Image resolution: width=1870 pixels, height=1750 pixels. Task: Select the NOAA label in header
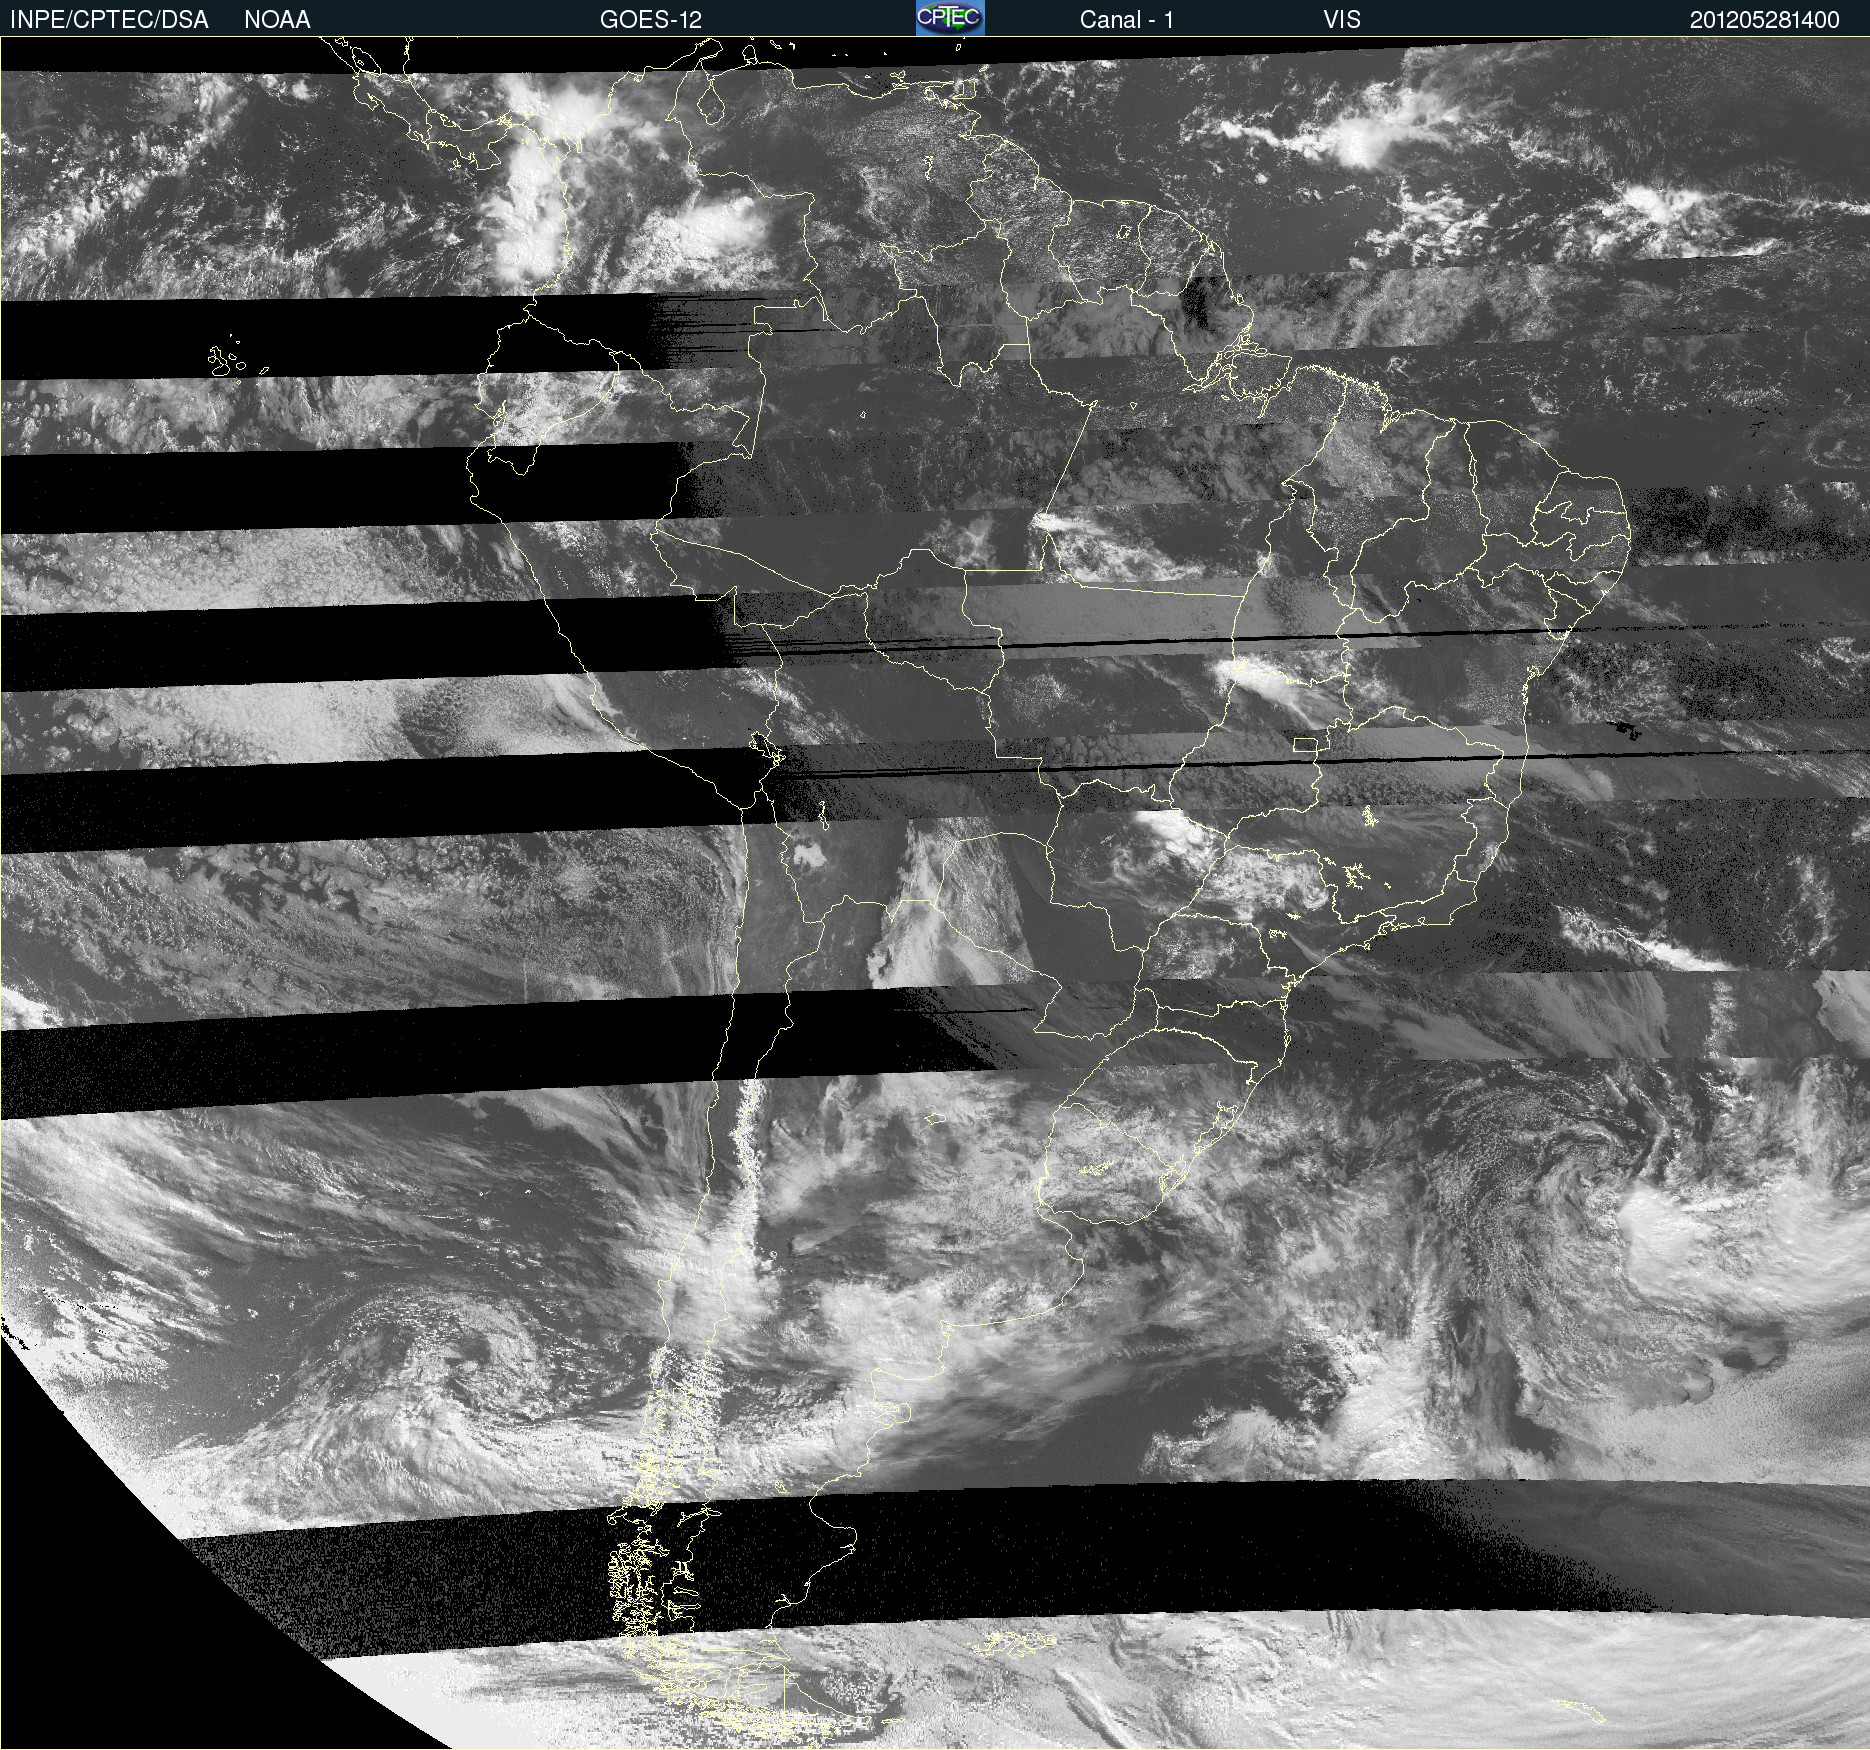(277, 20)
